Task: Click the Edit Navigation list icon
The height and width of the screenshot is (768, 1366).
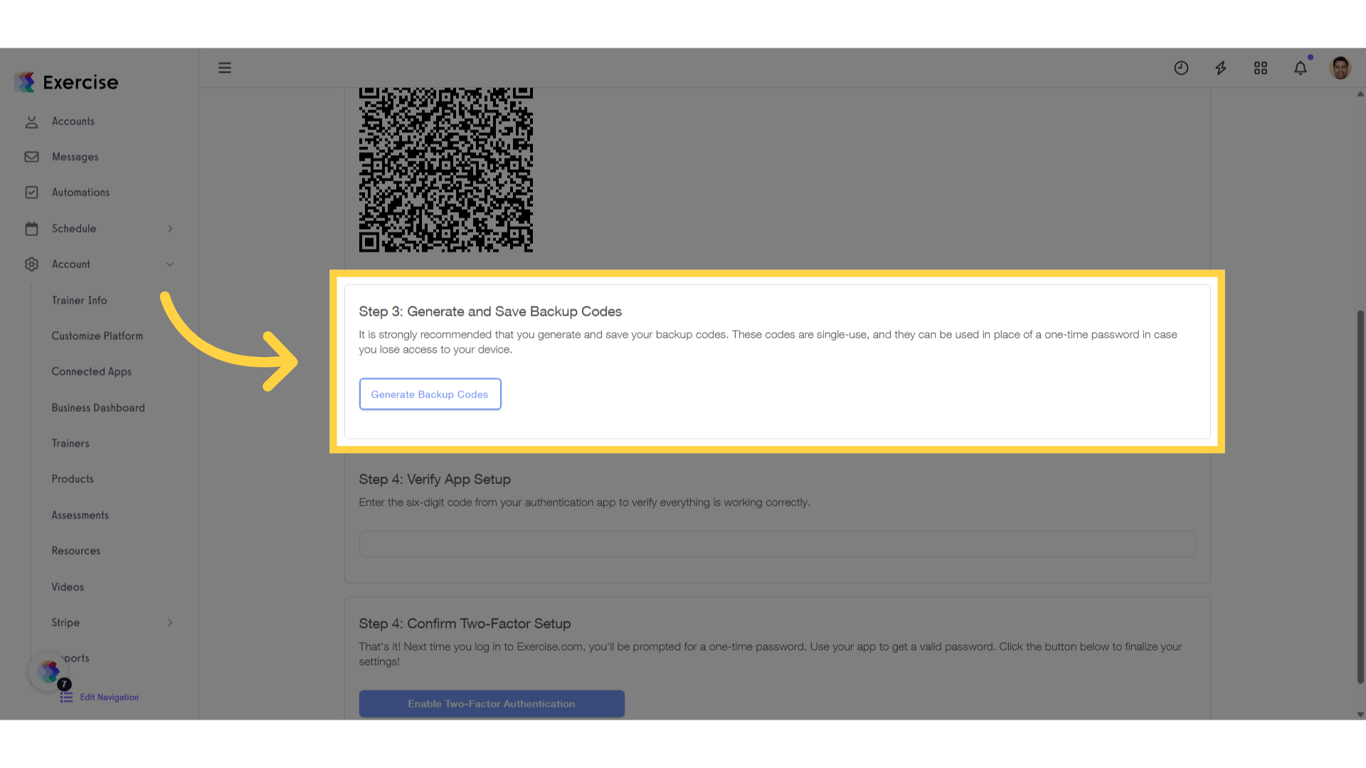Action: (65, 696)
